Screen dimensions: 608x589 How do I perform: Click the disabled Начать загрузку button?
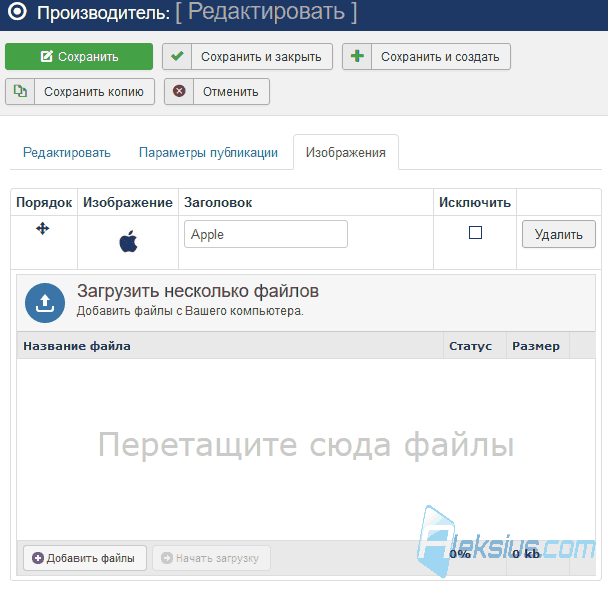pos(211,558)
